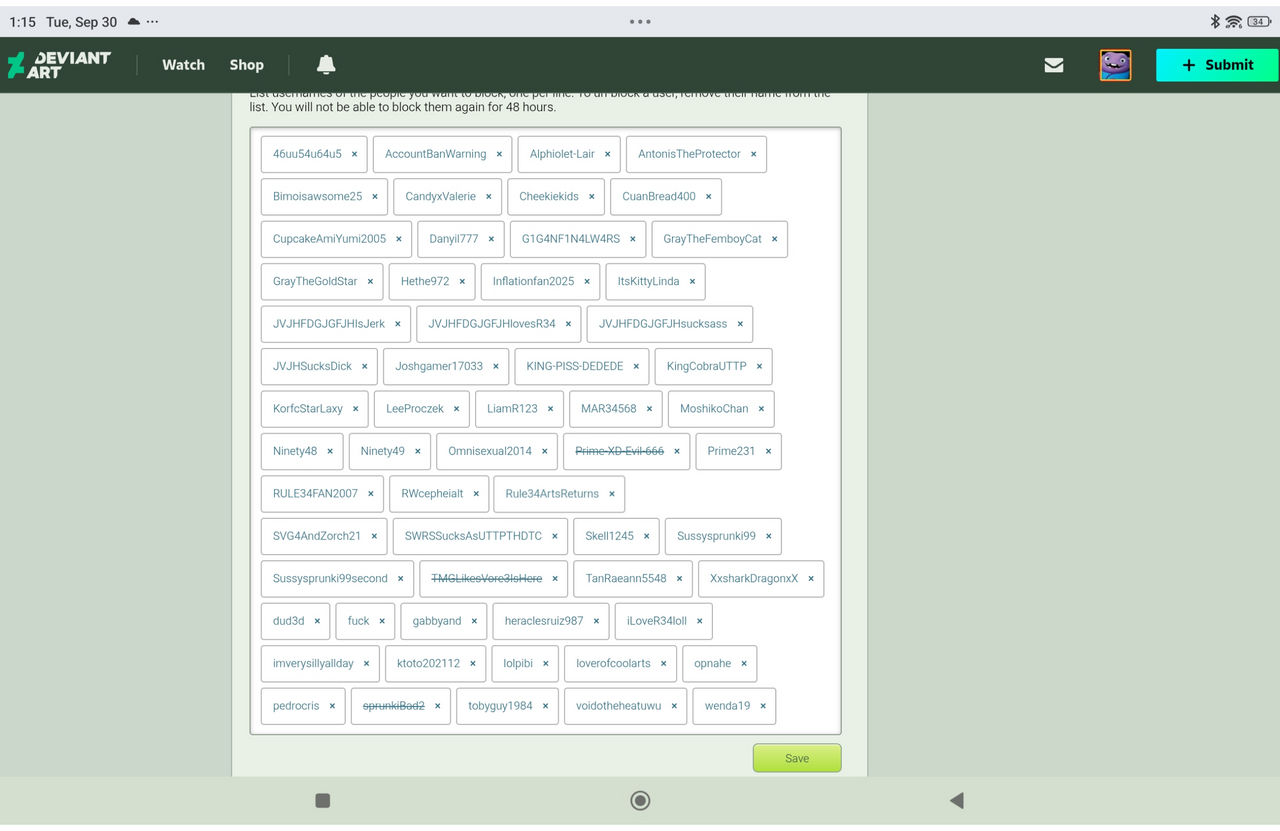1280x831 pixels.
Task: Remove AccountBanWarning using its x
Action: (499, 154)
